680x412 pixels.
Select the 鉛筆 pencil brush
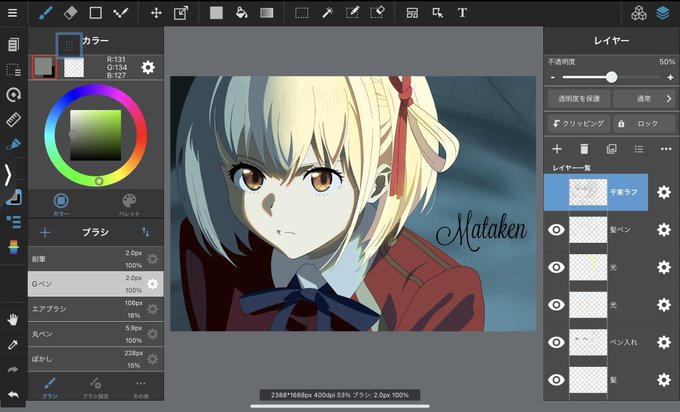click(95, 259)
